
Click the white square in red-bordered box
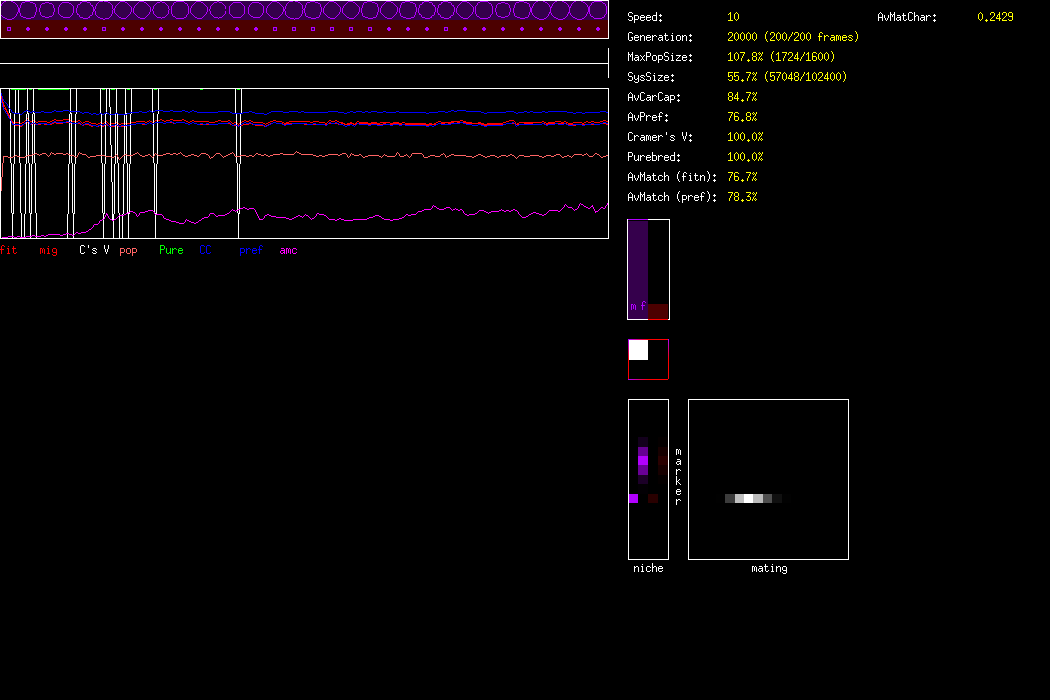(x=638, y=350)
